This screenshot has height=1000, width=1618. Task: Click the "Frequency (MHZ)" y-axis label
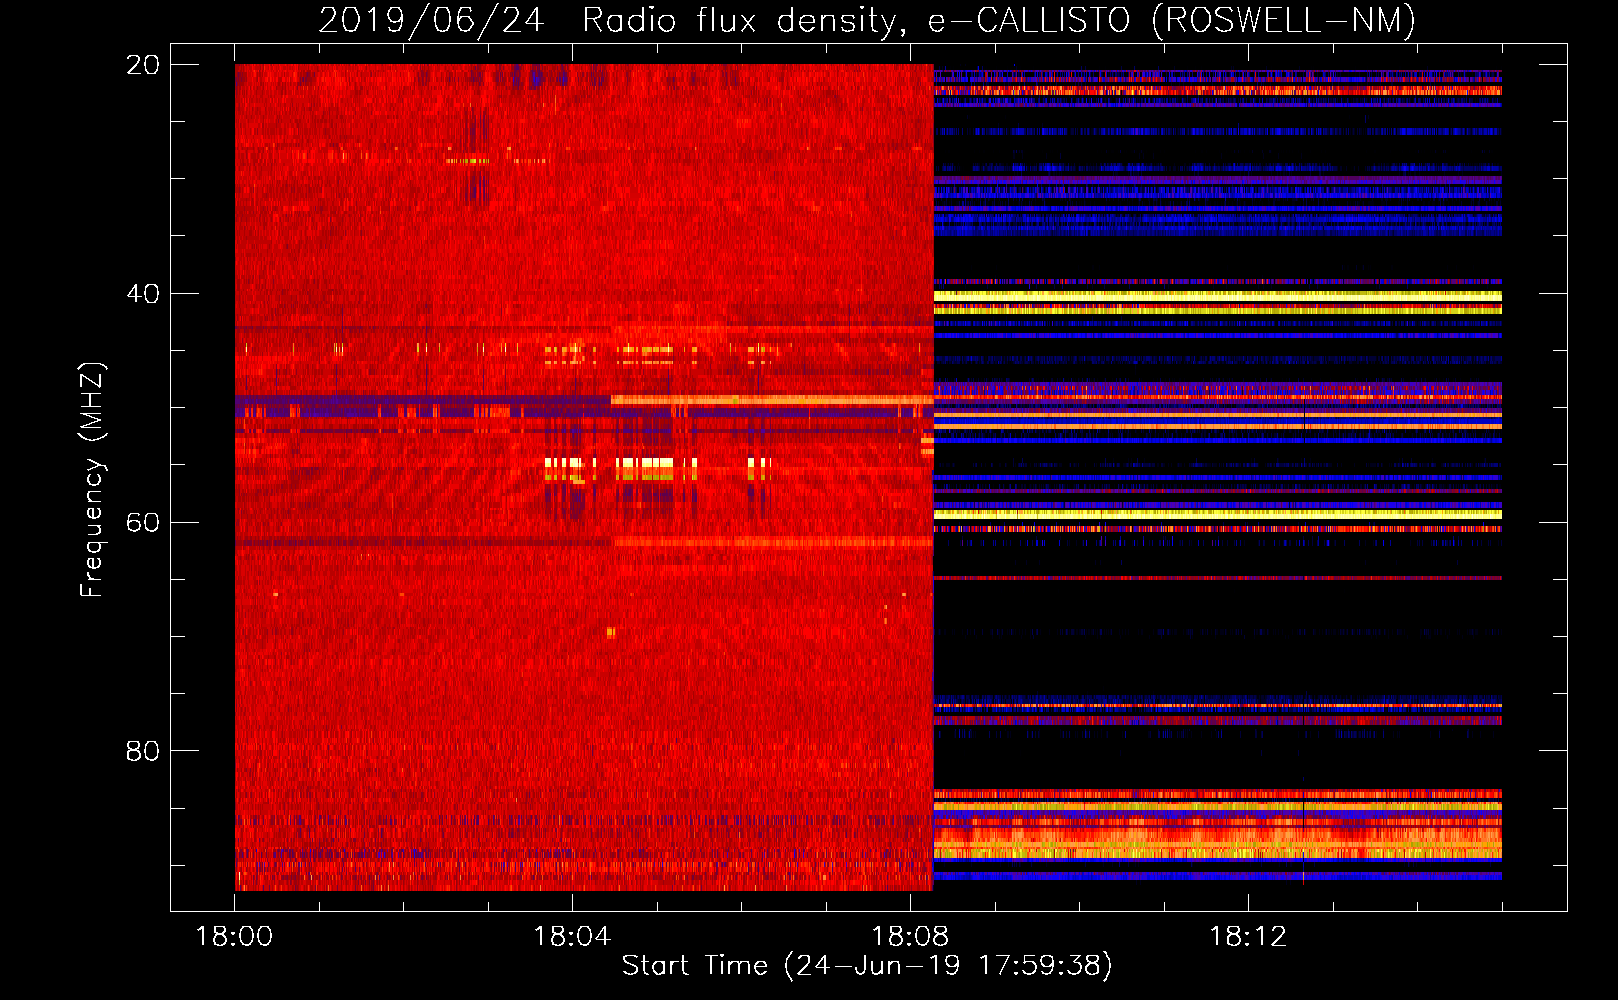[92, 480]
